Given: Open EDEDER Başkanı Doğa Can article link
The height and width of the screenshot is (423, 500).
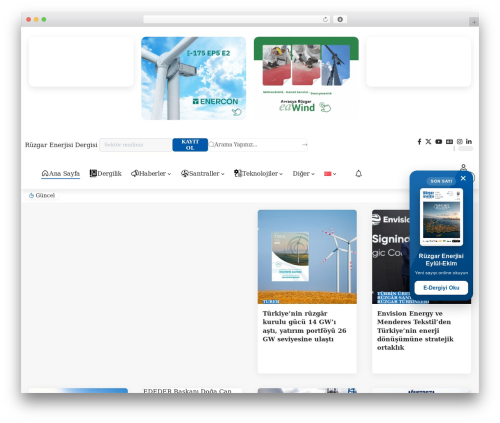Looking at the screenshot, I should [x=187, y=391].
